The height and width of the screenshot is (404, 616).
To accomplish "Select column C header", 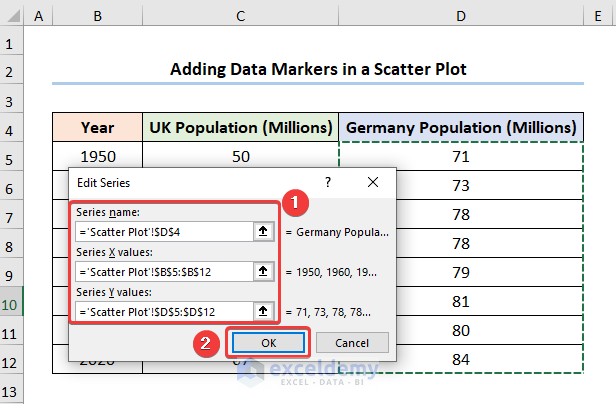I will coord(240,16).
